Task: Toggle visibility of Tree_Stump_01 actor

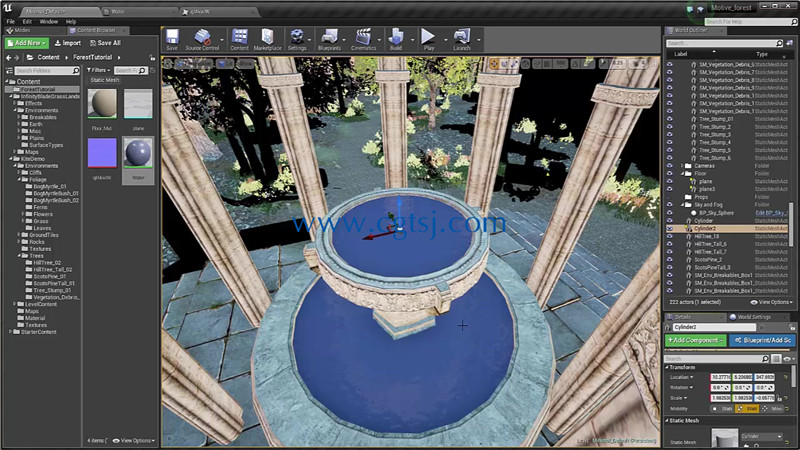Action: 670,119
